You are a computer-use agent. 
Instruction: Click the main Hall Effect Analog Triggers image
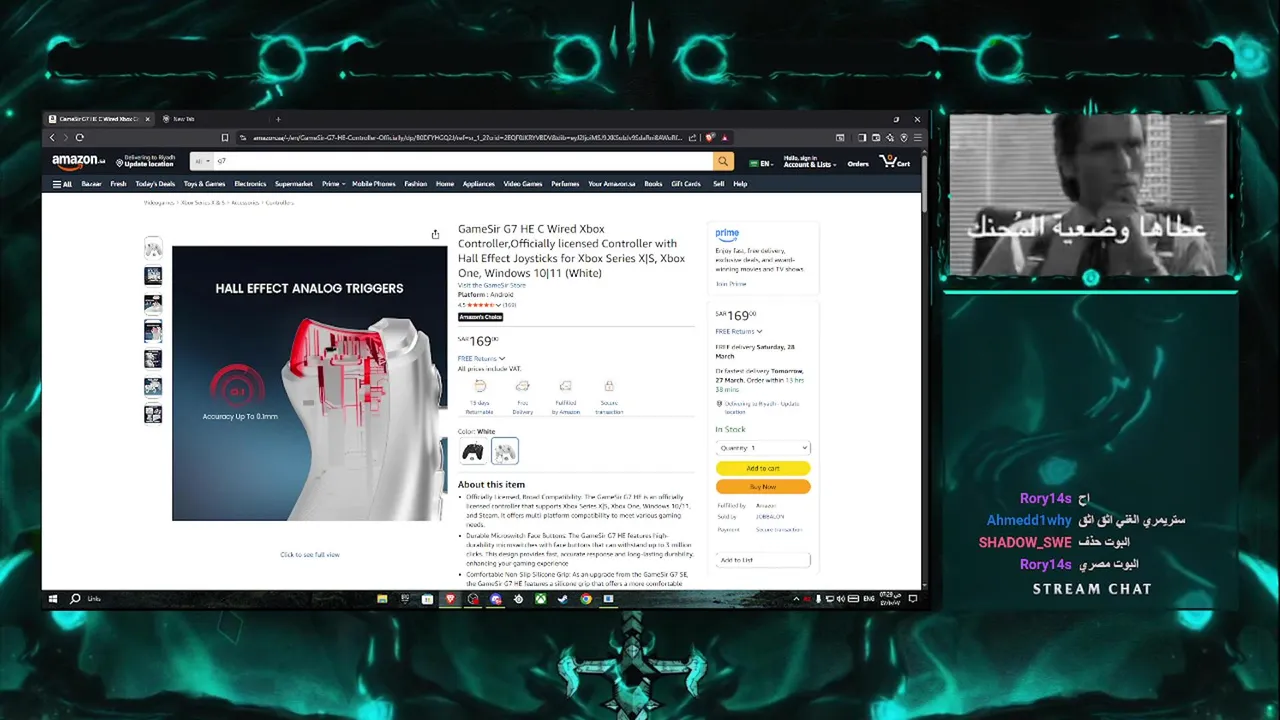[x=310, y=383]
